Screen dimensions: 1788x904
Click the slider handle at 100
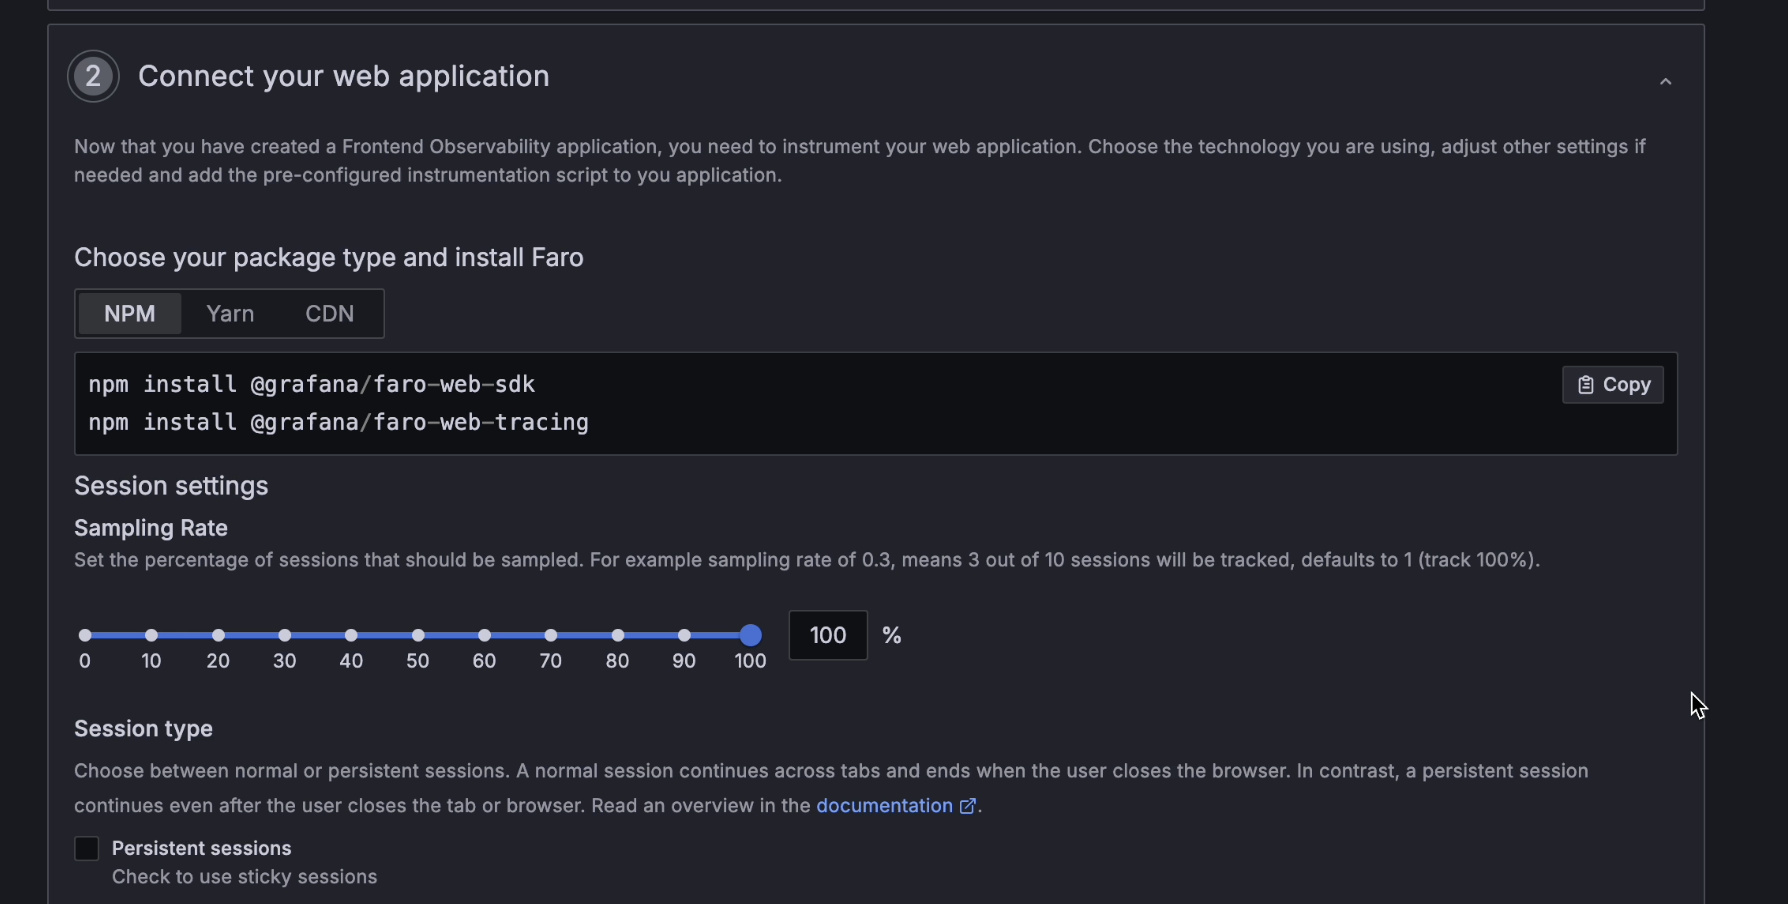point(751,635)
